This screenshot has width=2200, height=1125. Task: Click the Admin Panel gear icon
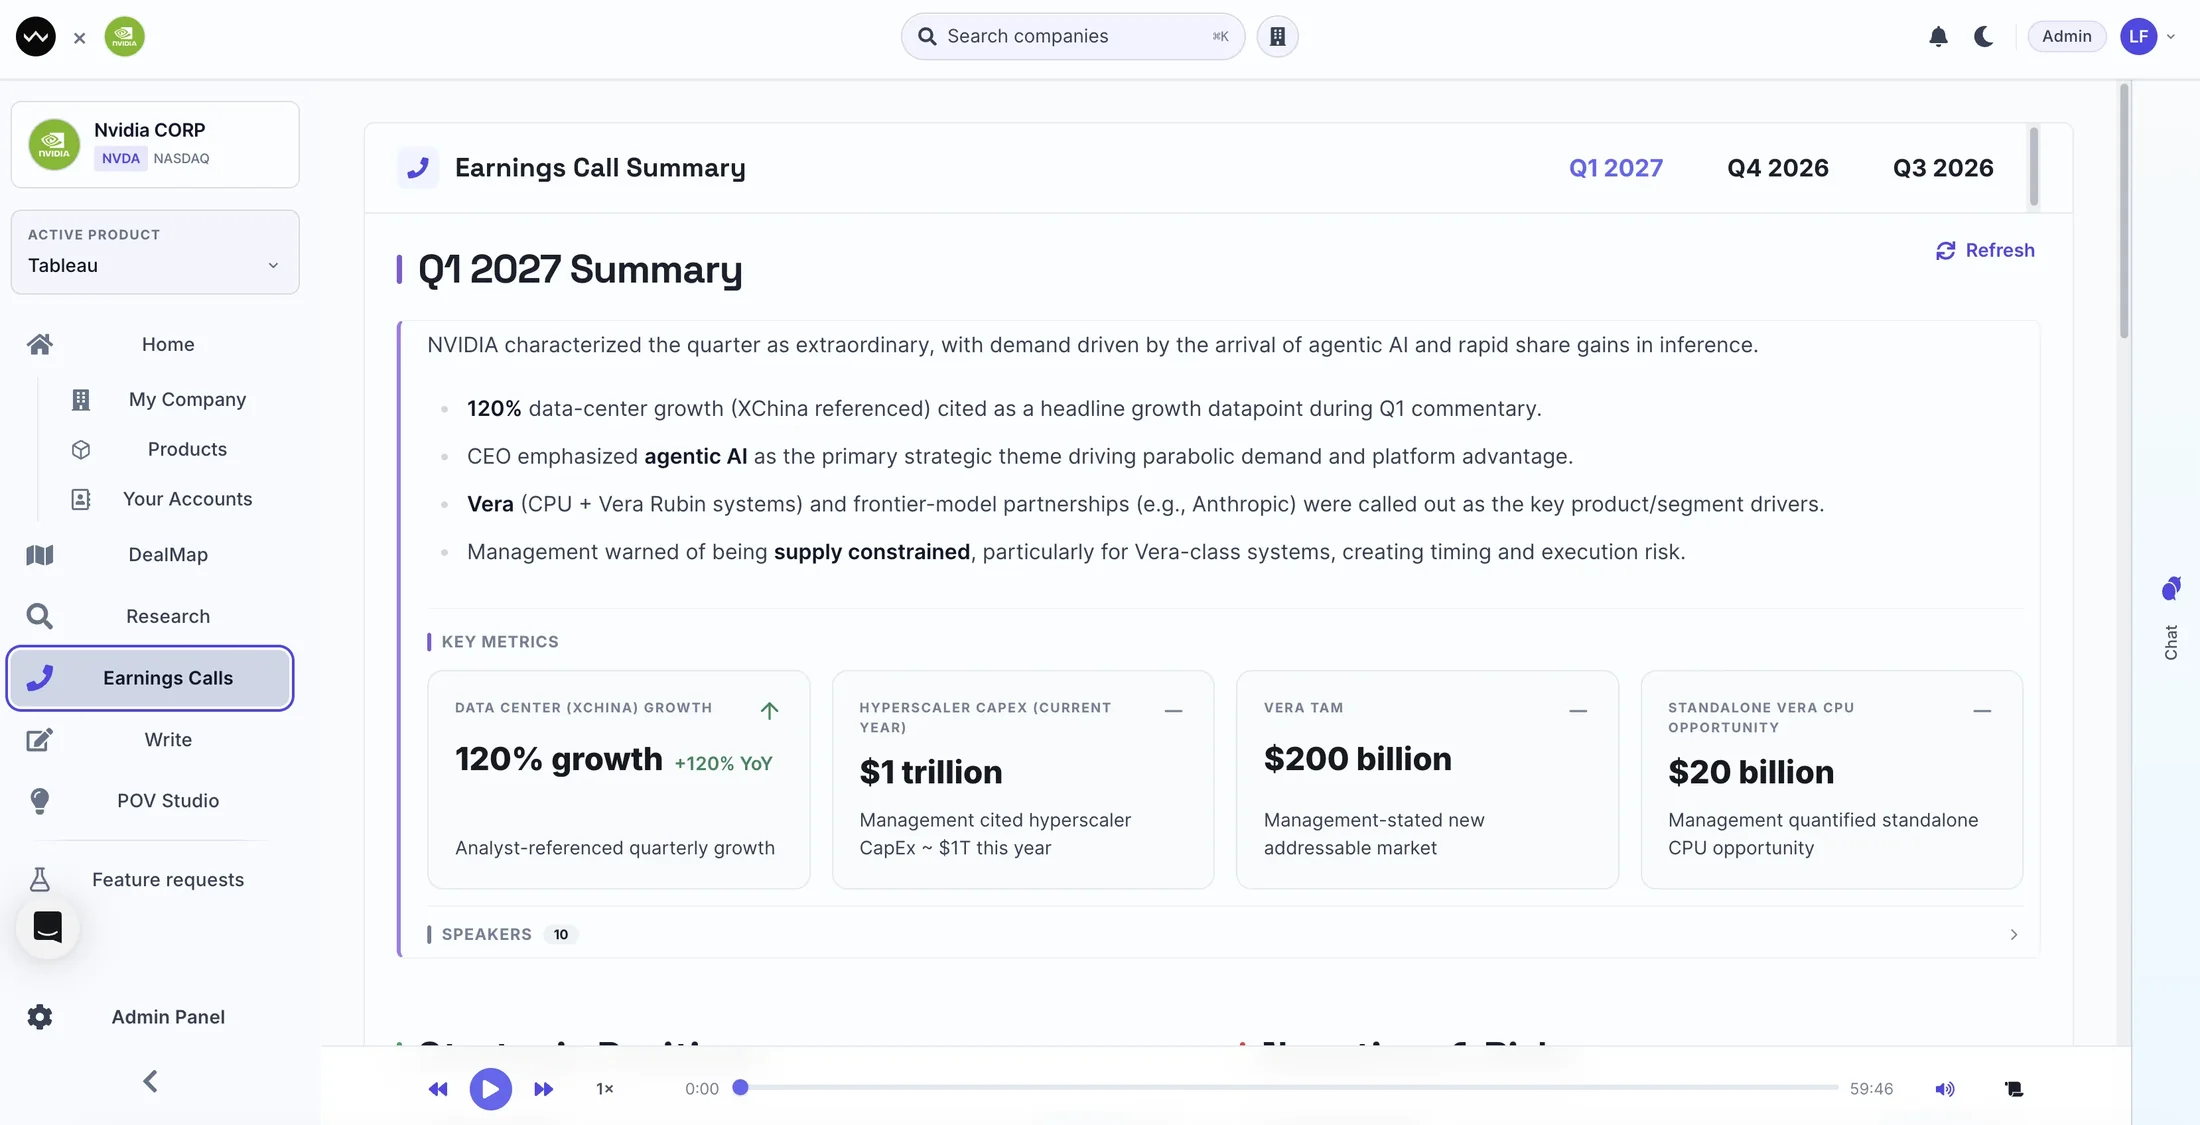tap(40, 1017)
